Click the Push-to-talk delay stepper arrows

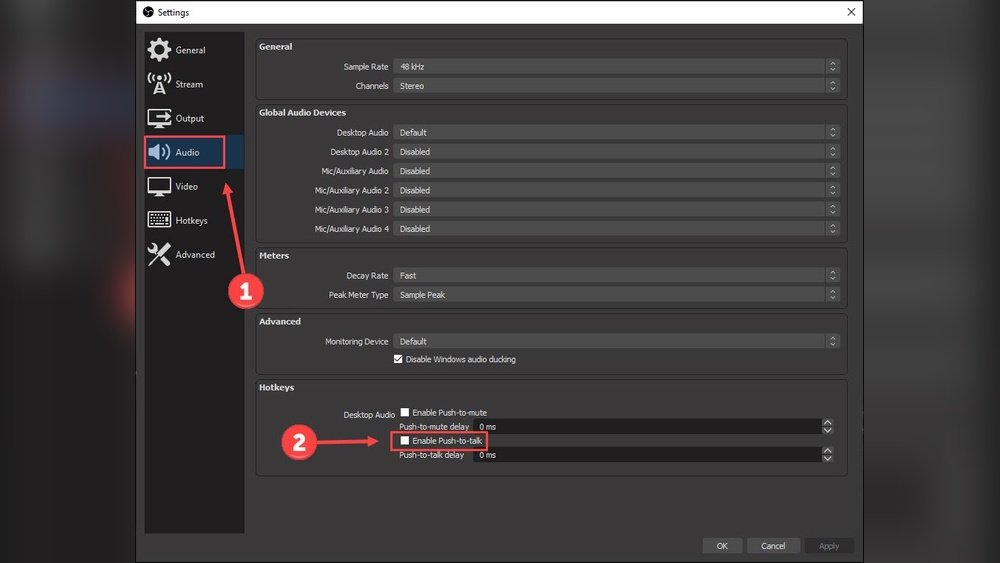pyautogui.click(x=827, y=455)
